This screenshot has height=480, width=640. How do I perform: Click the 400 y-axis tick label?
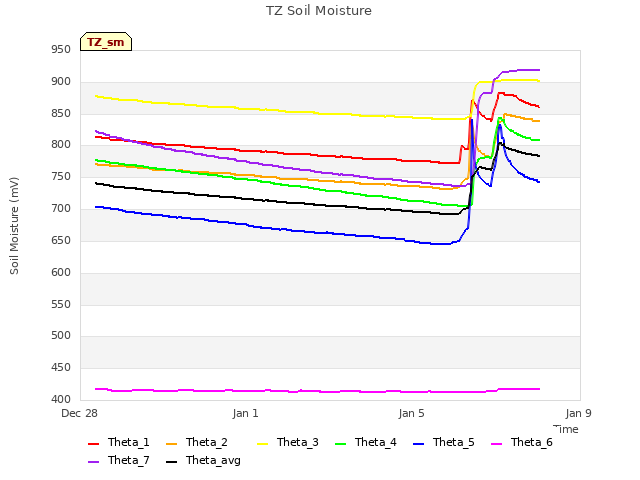coord(61,400)
